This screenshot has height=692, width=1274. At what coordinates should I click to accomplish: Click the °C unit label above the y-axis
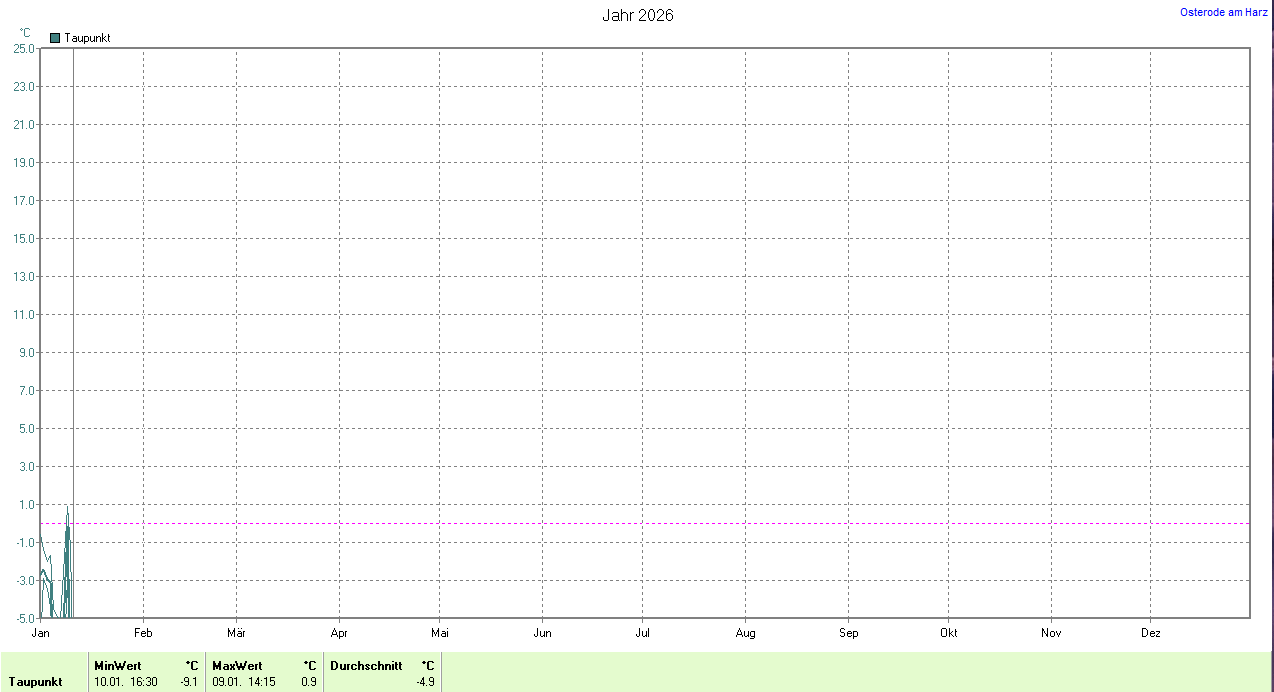(25, 33)
